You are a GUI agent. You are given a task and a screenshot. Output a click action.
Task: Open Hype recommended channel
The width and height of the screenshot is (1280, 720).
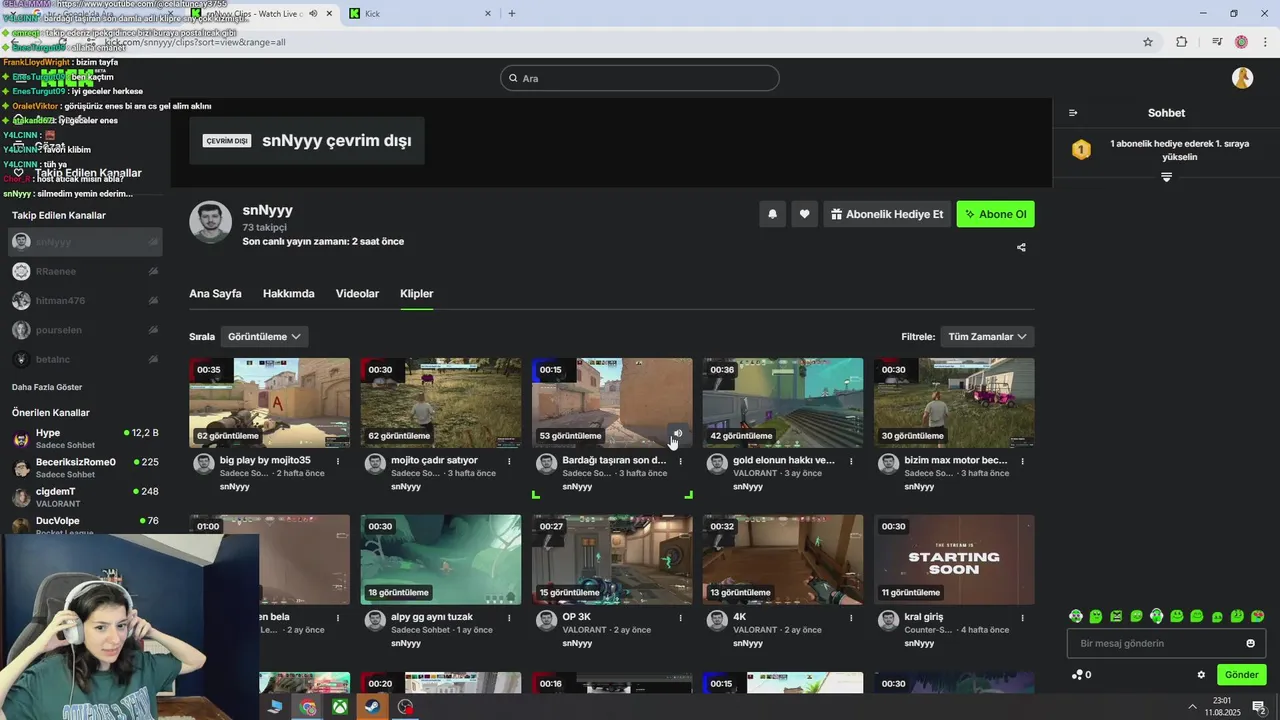click(86, 438)
